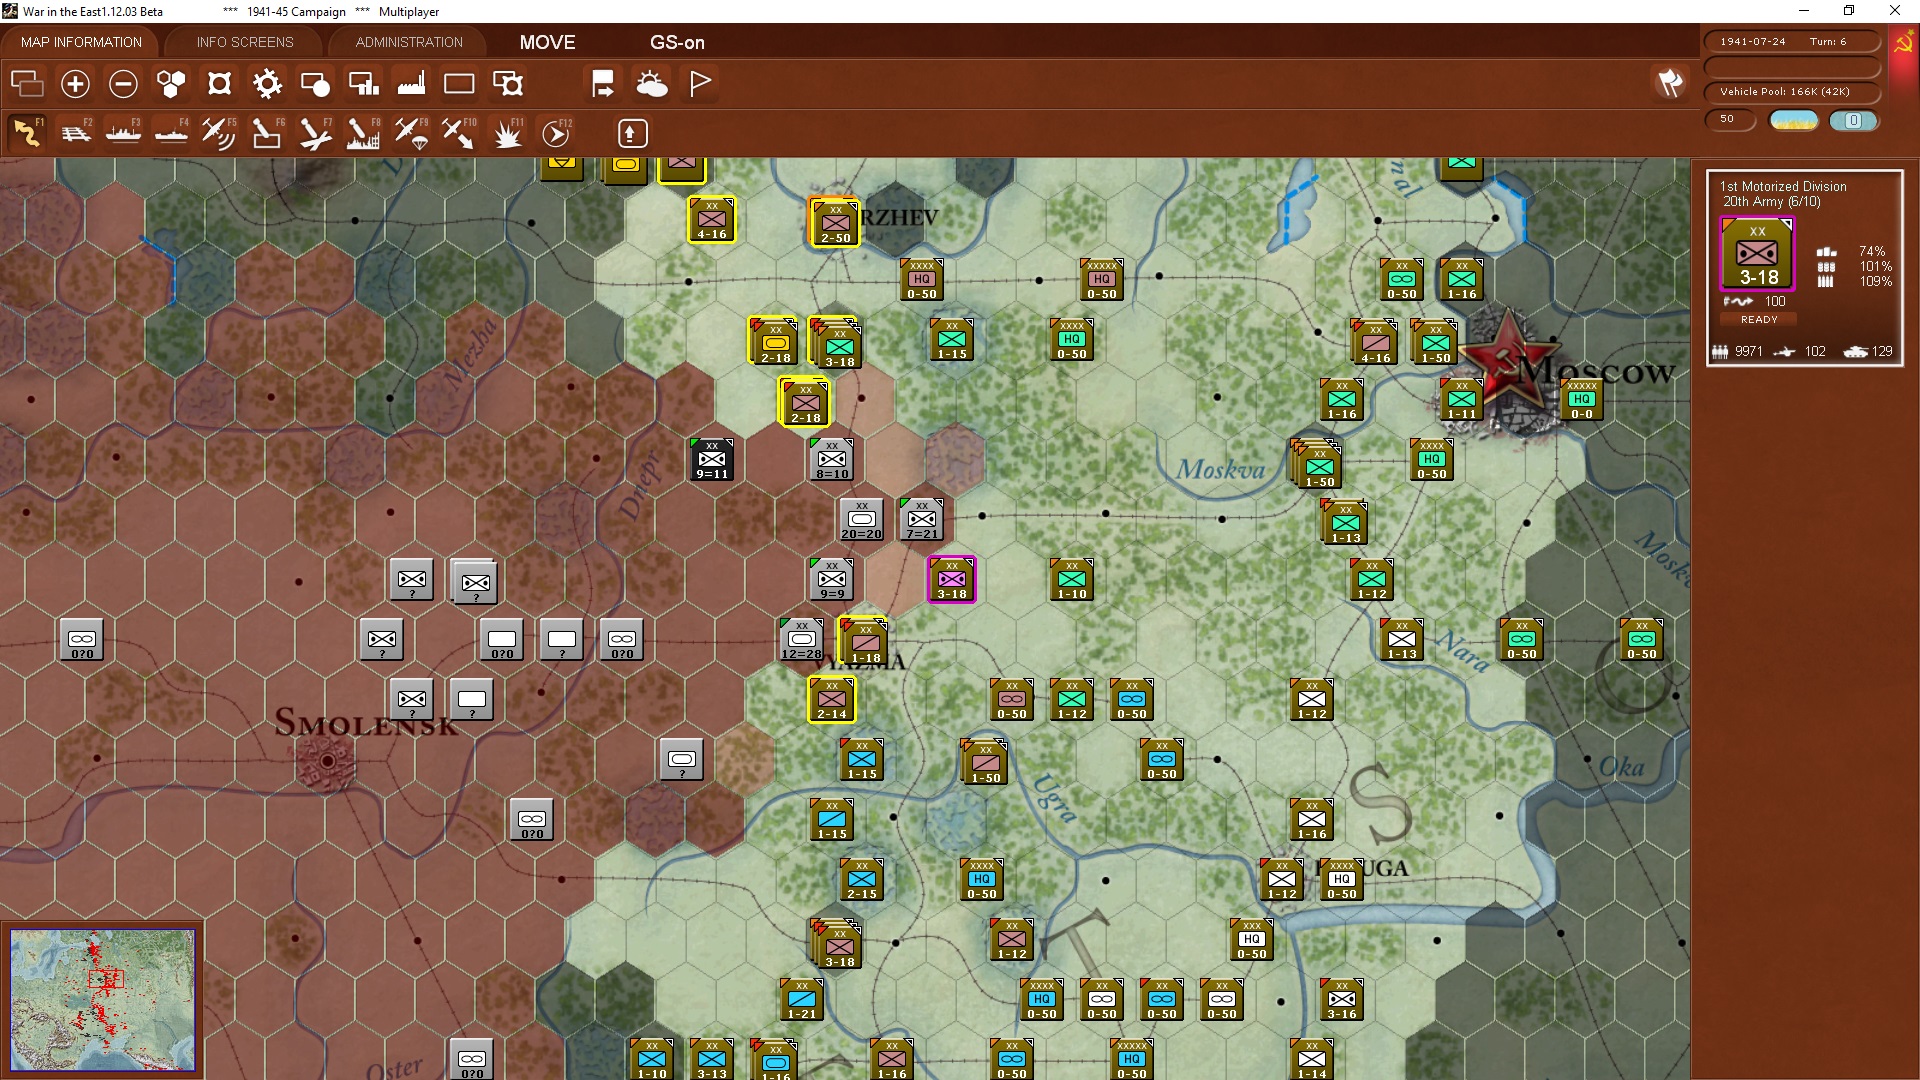Open the INFO SCREENS tab

pos(245,42)
